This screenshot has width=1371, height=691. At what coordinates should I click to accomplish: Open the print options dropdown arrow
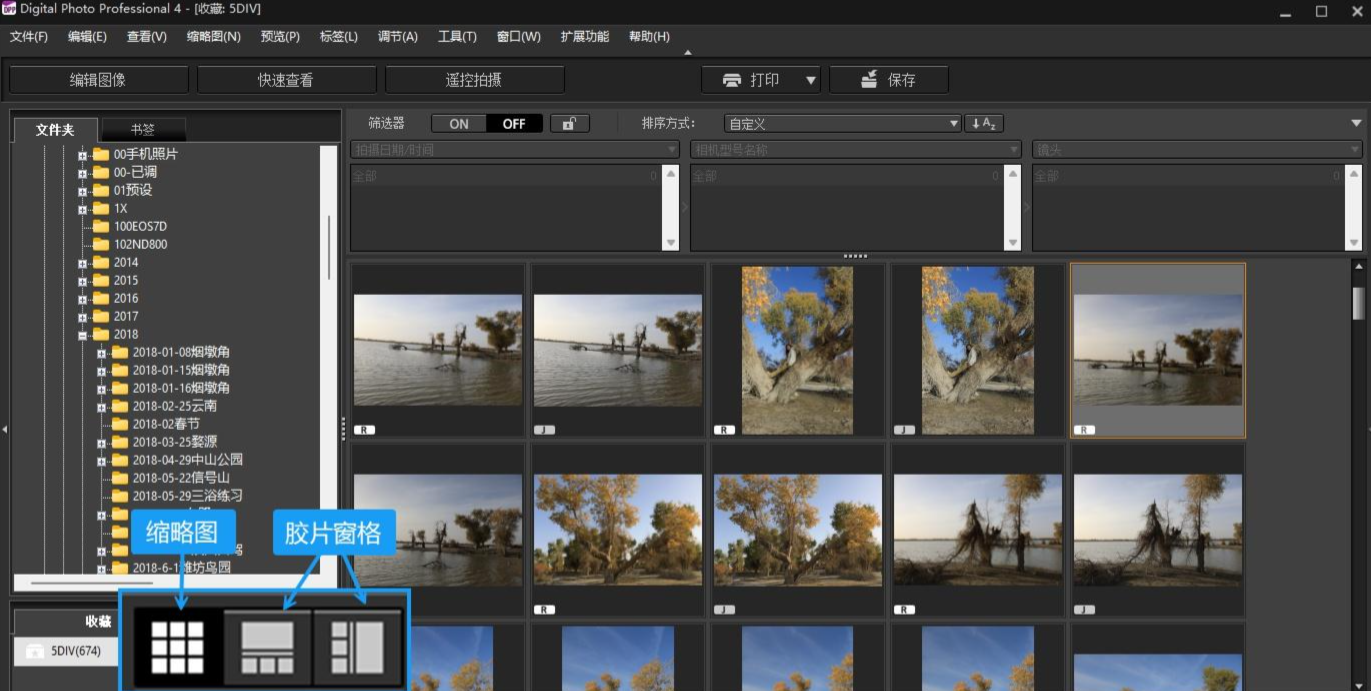pyautogui.click(x=811, y=80)
